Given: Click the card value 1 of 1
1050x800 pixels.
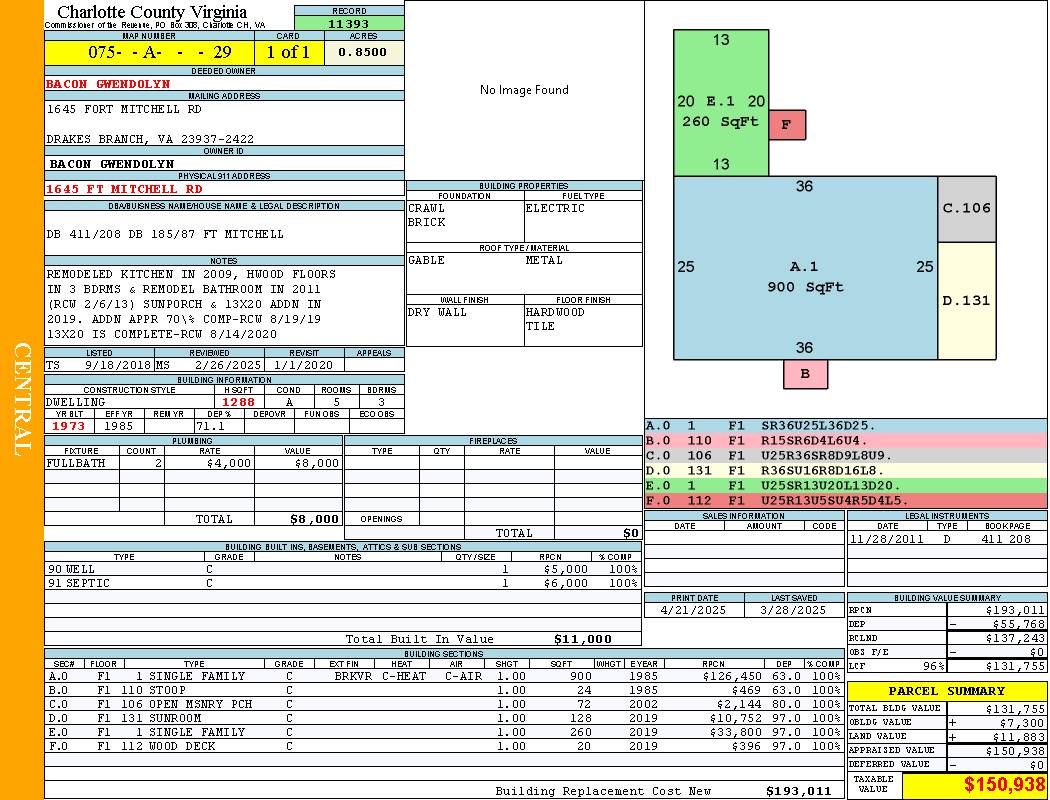Looking at the screenshot, I should [288, 52].
